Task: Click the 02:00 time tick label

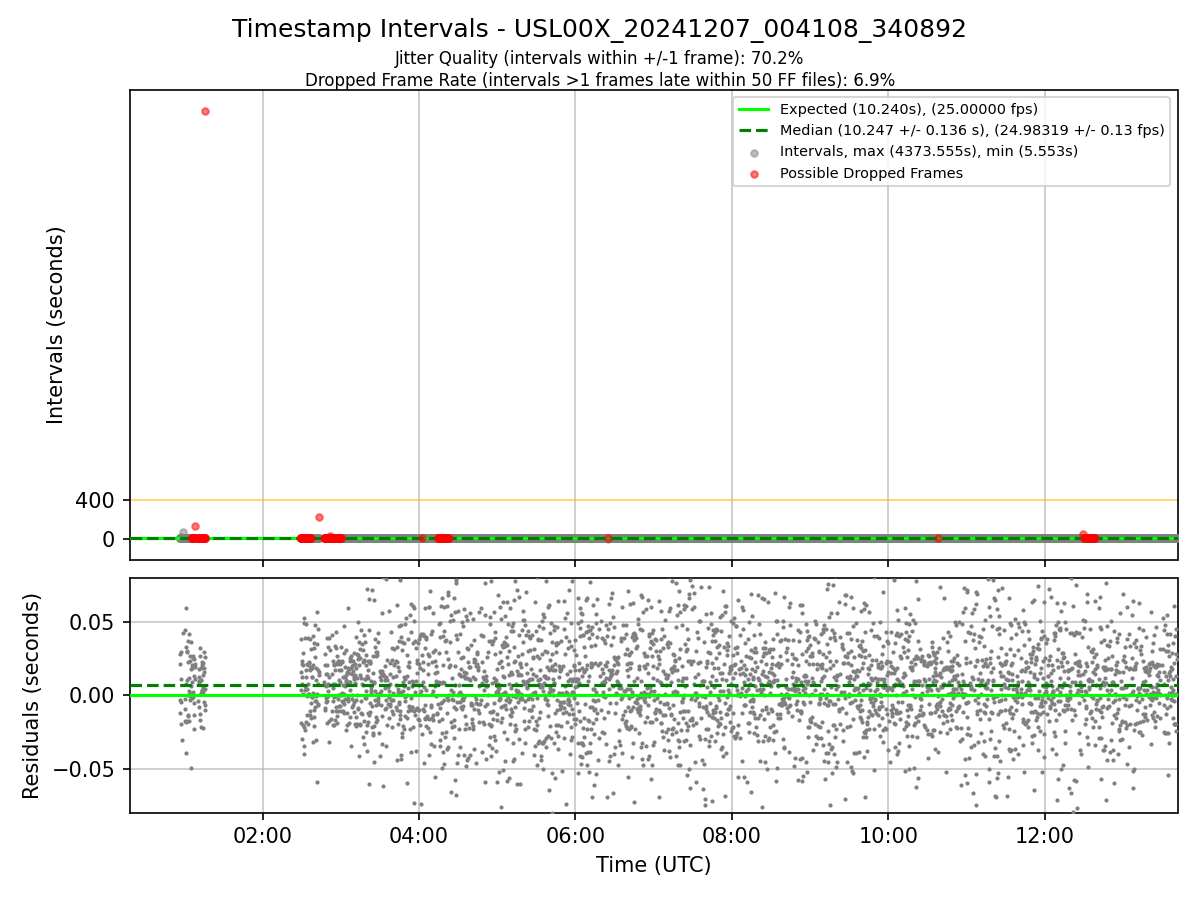Action: [x=263, y=834]
